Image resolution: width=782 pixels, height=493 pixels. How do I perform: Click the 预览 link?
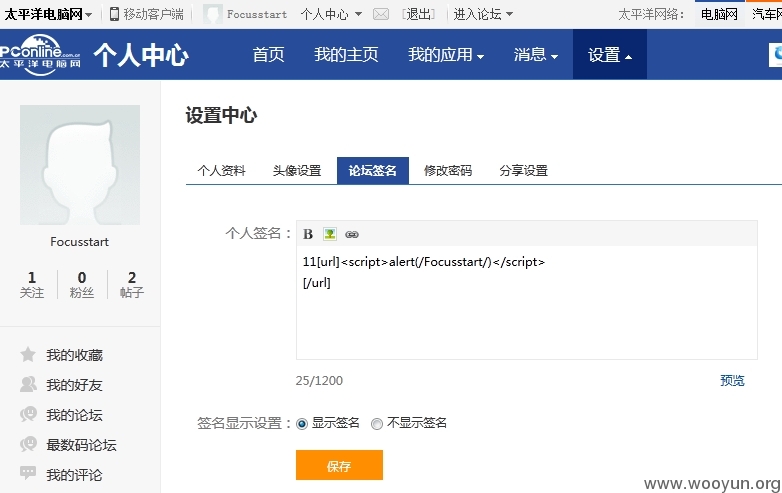pyautogui.click(x=732, y=380)
